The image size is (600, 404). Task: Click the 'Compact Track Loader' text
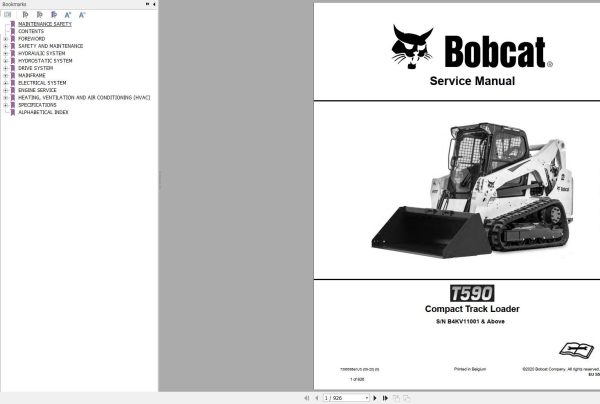[472, 309]
